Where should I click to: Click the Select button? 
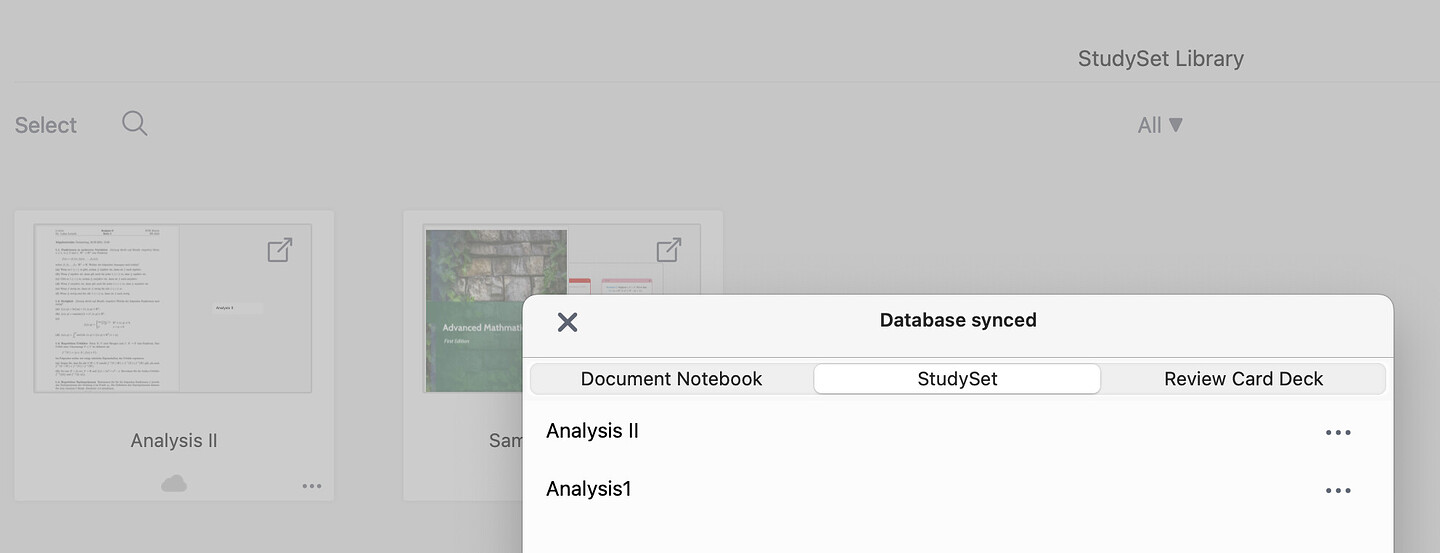46,125
